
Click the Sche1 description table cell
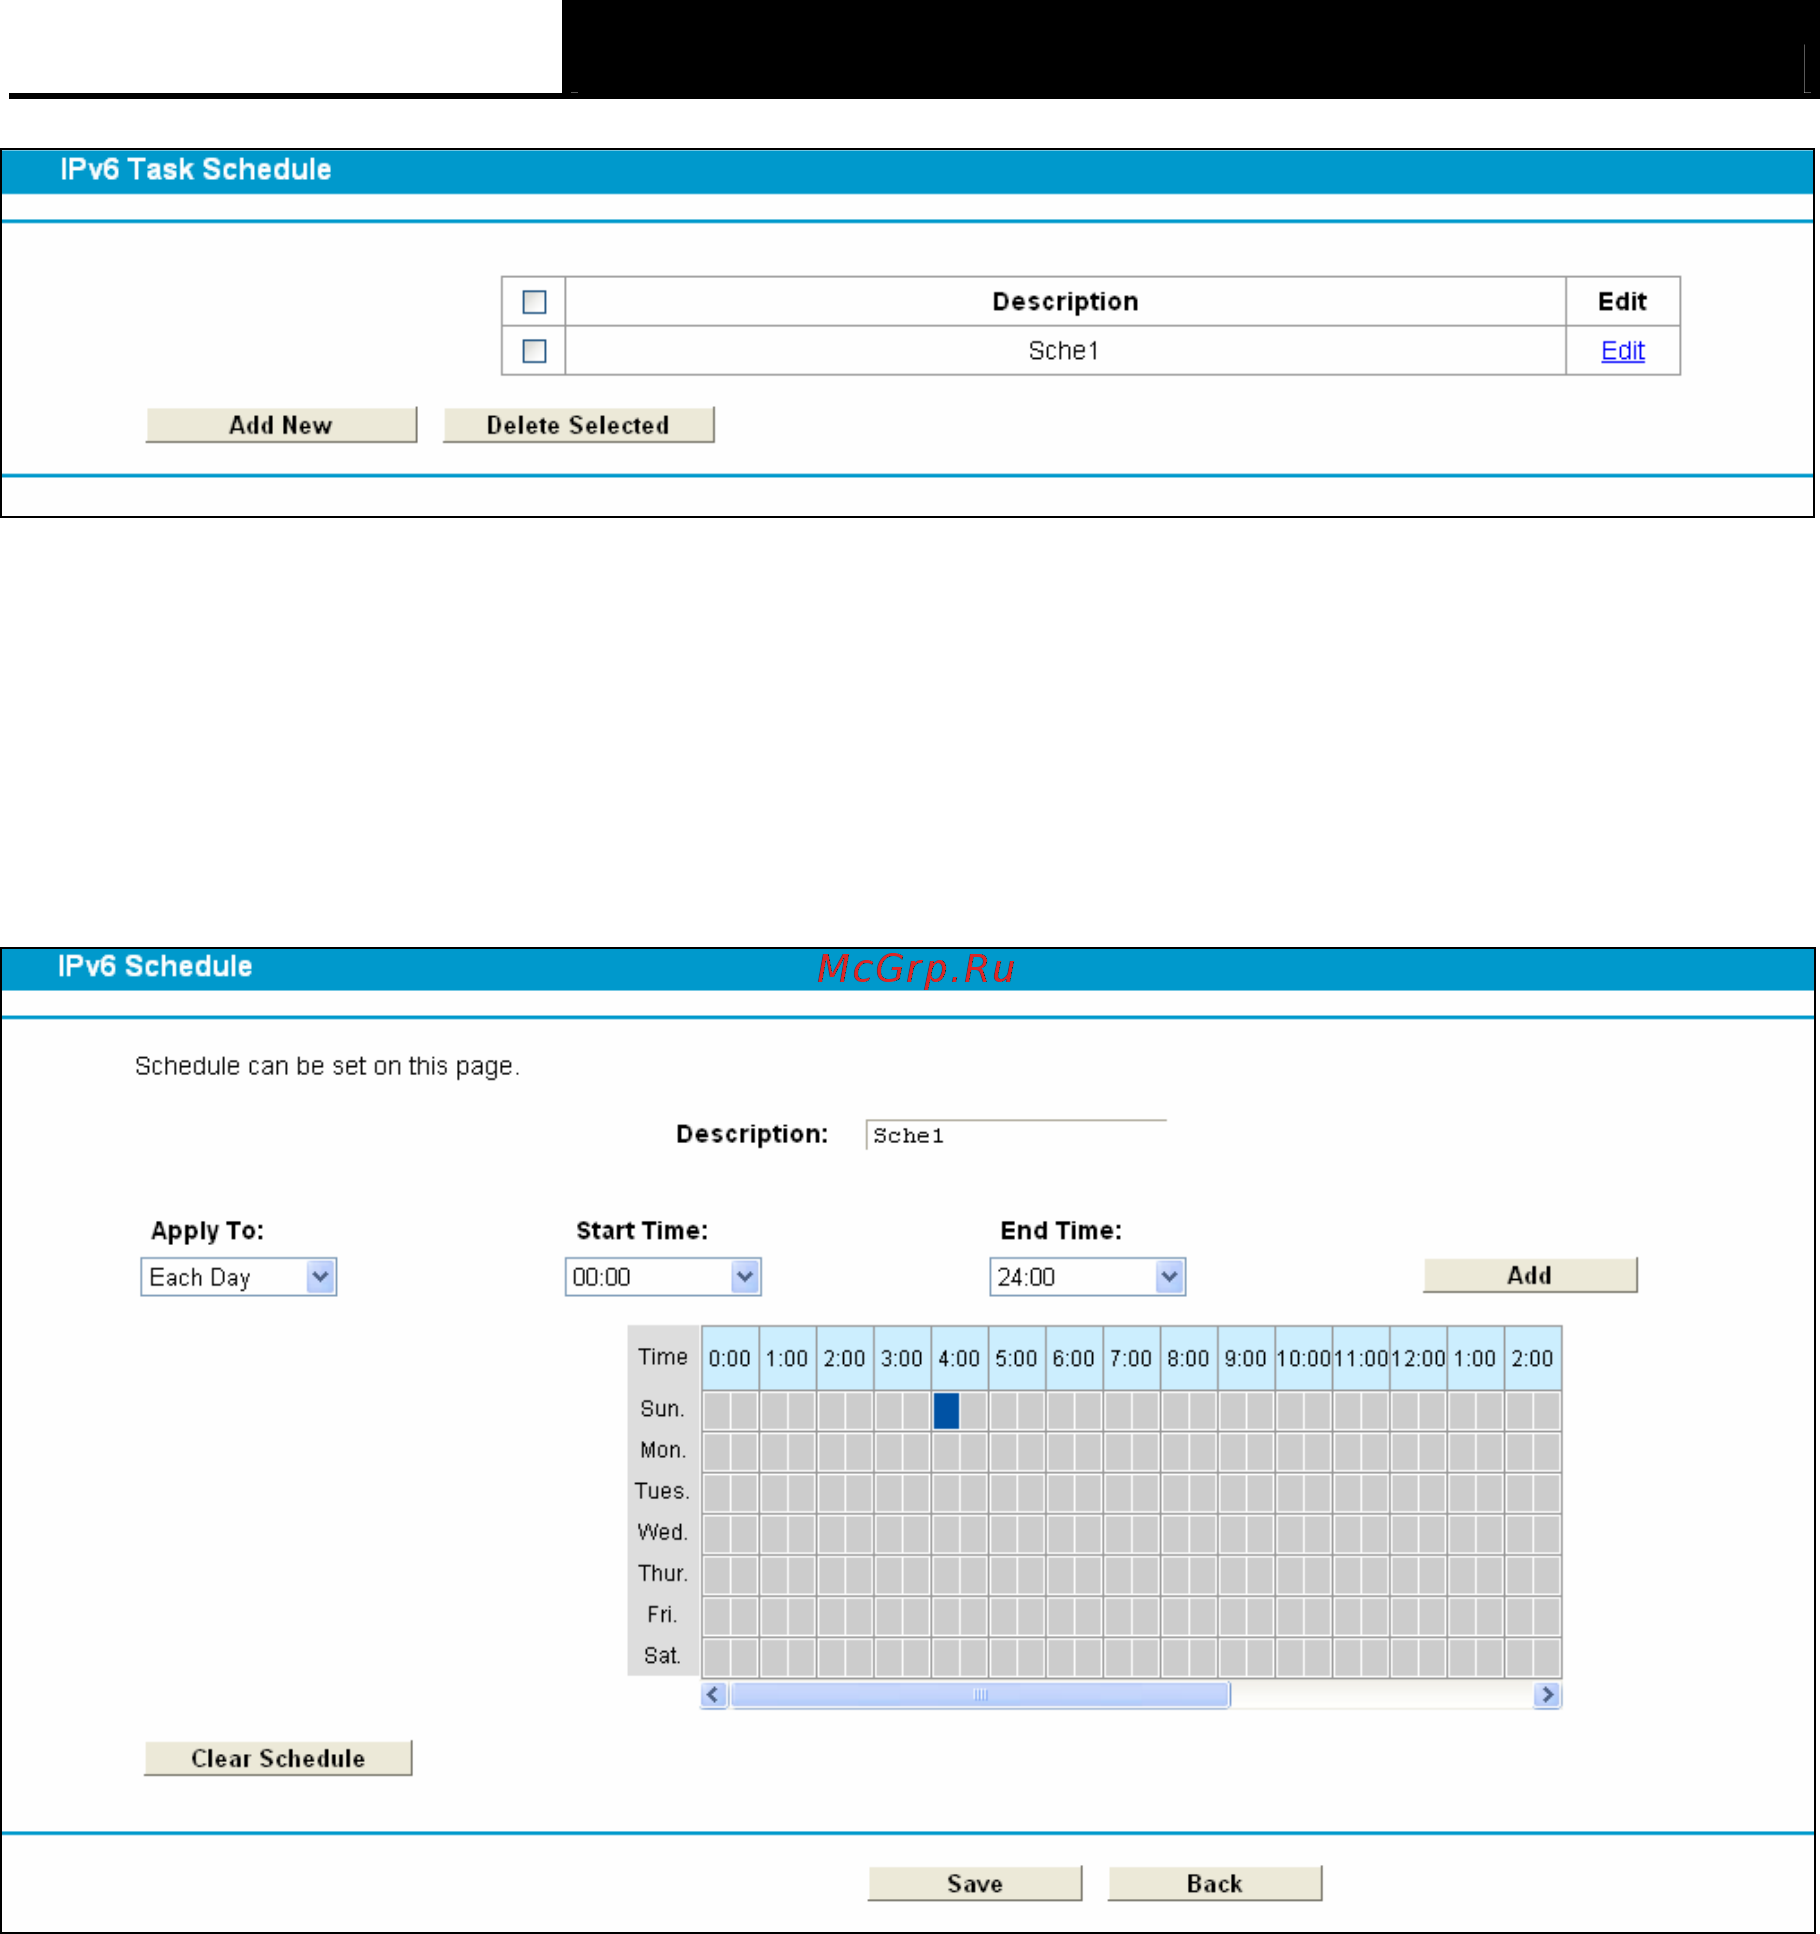(x=1065, y=351)
